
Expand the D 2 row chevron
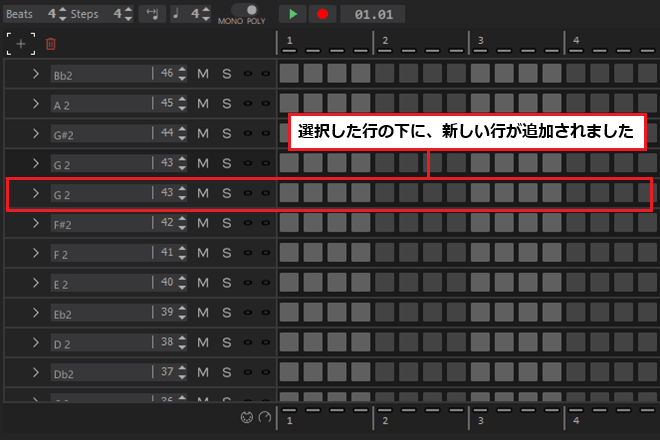(36, 342)
